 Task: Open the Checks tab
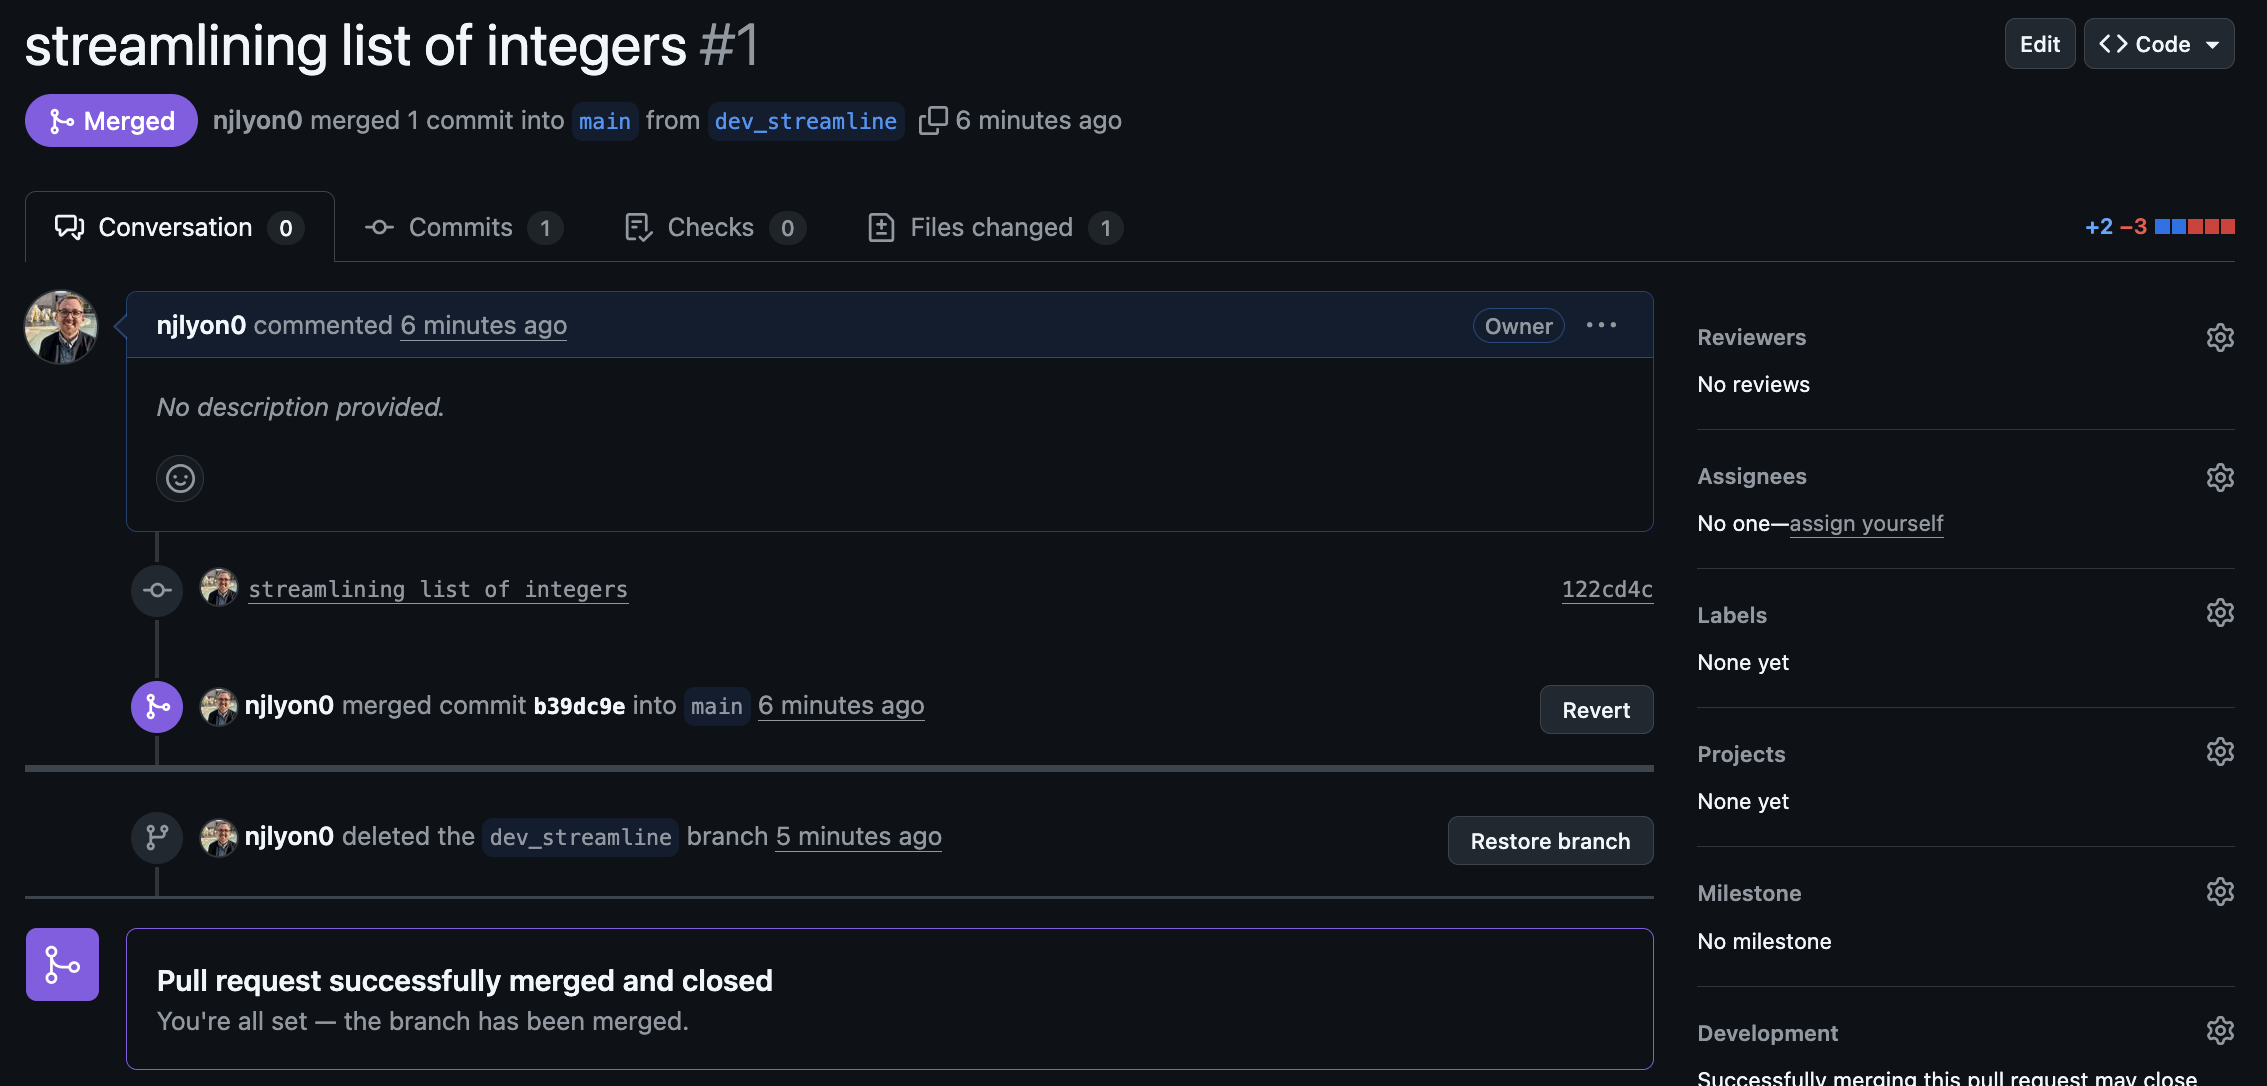(711, 227)
